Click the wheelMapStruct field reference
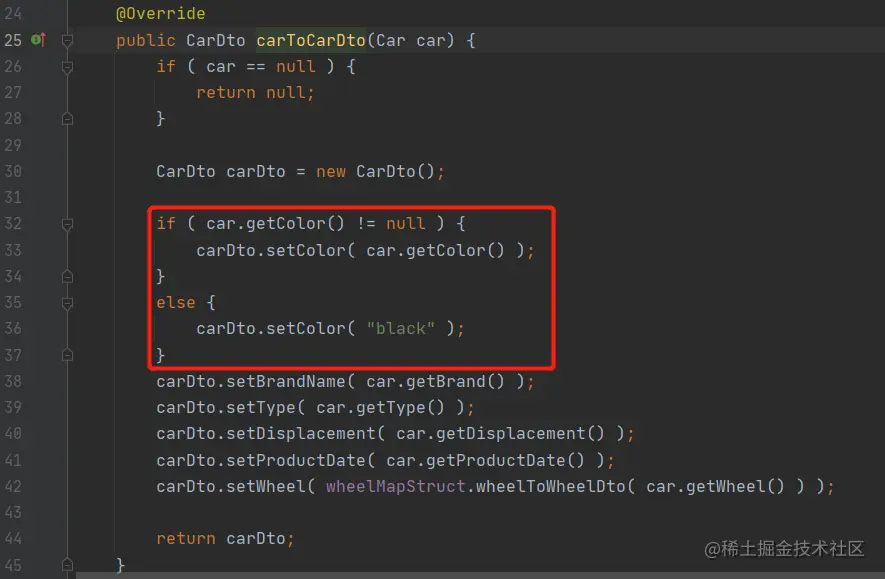 (x=396, y=486)
